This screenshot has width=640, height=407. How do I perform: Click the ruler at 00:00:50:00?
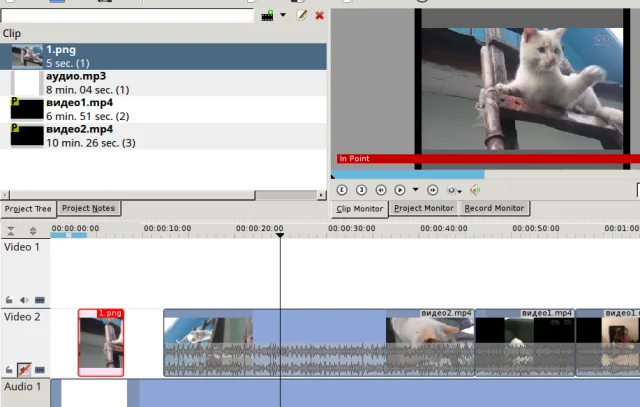pos(536,229)
